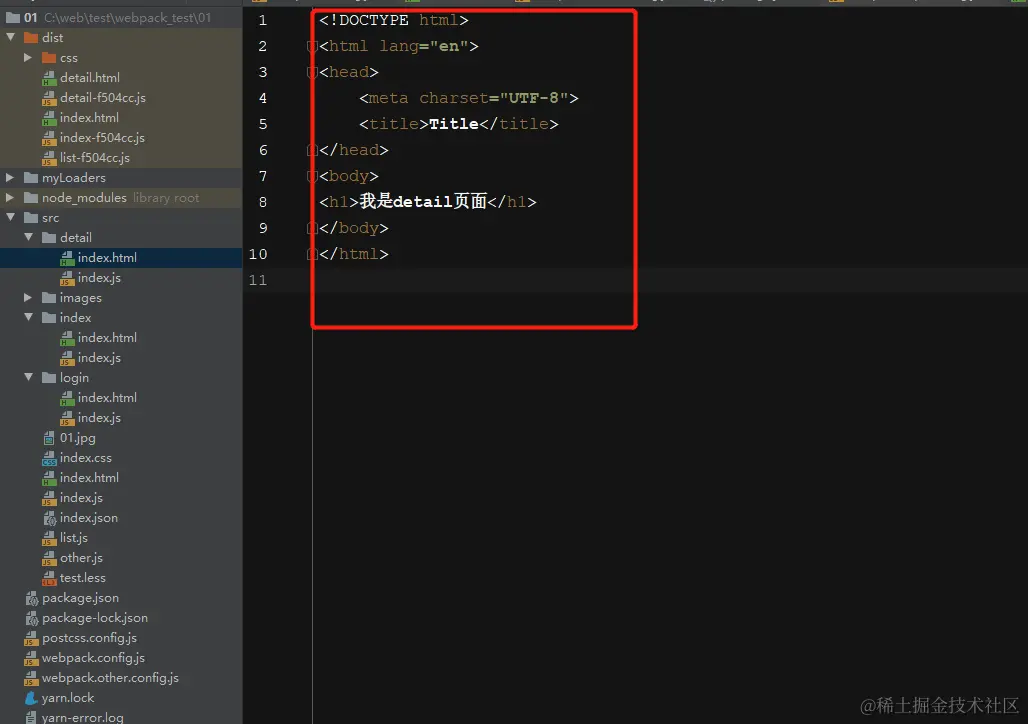Place cursor in the Title text
This screenshot has width=1028, height=724.
(x=454, y=124)
